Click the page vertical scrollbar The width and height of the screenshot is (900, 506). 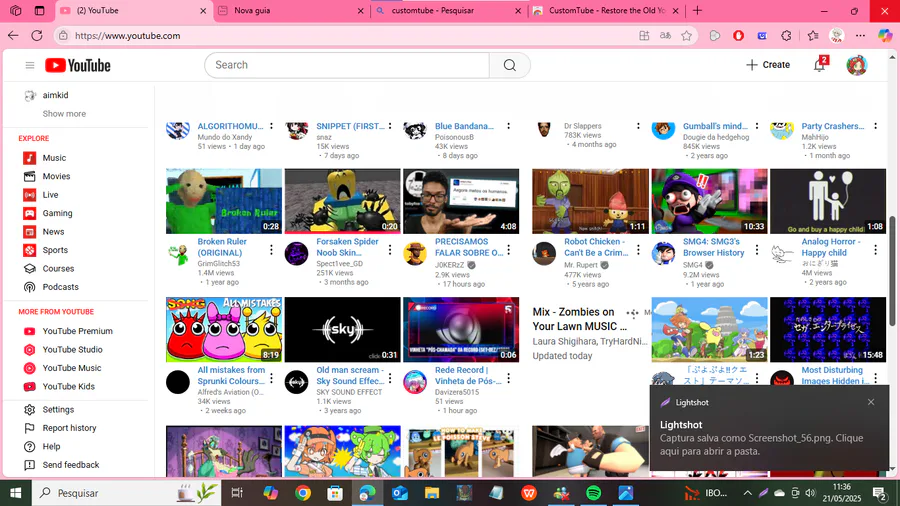tap(892, 270)
